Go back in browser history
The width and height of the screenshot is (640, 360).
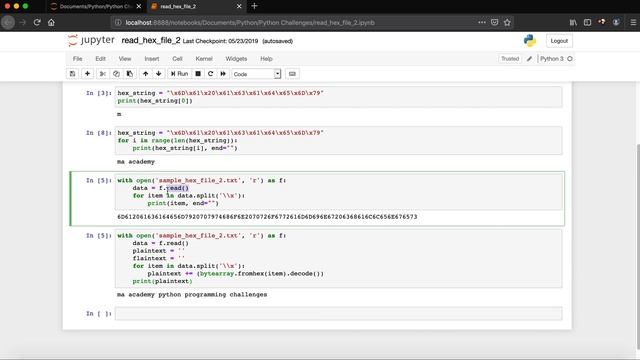pyautogui.click(x=8, y=22)
